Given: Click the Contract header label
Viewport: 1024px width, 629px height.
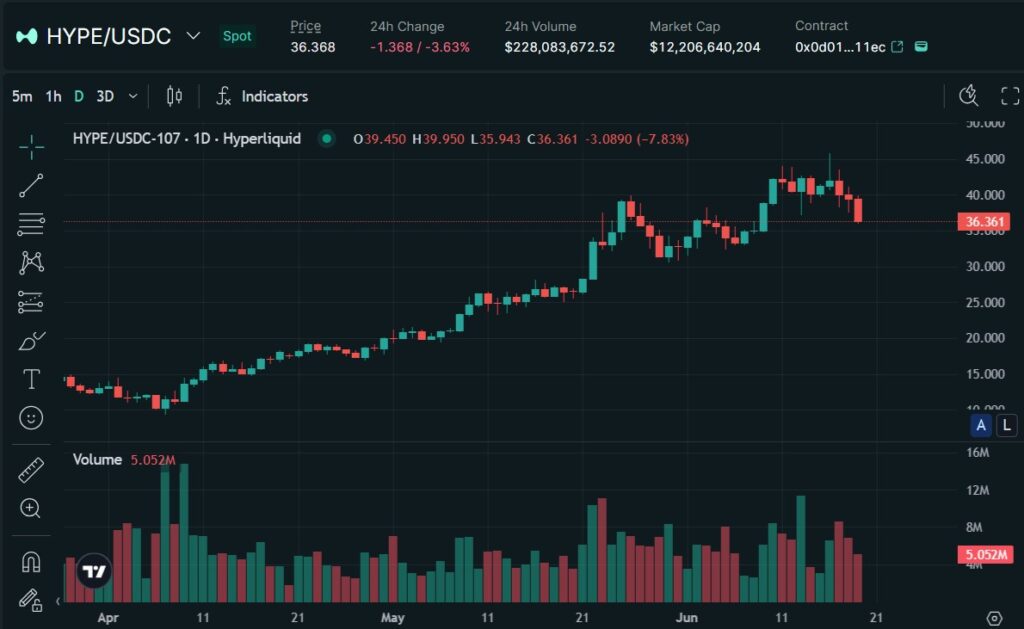Looking at the screenshot, I should [x=822, y=25].
